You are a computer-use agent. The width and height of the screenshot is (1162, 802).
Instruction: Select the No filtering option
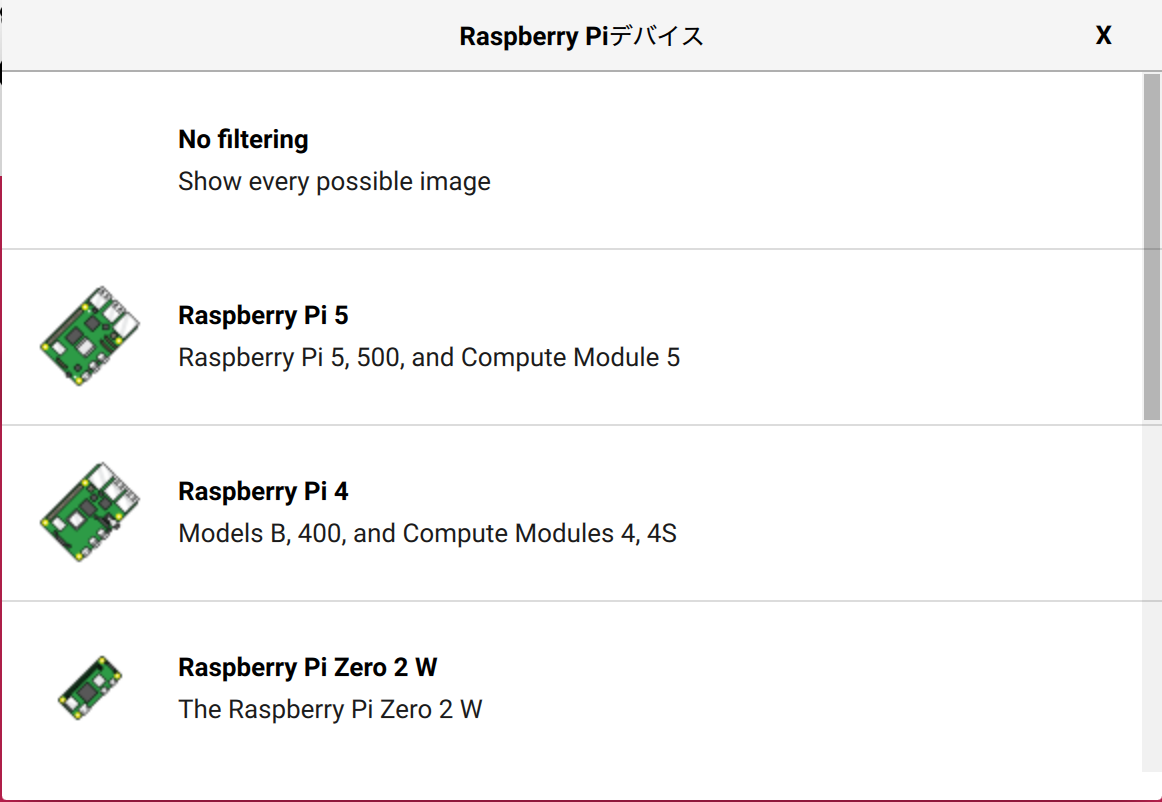(243, 140)
